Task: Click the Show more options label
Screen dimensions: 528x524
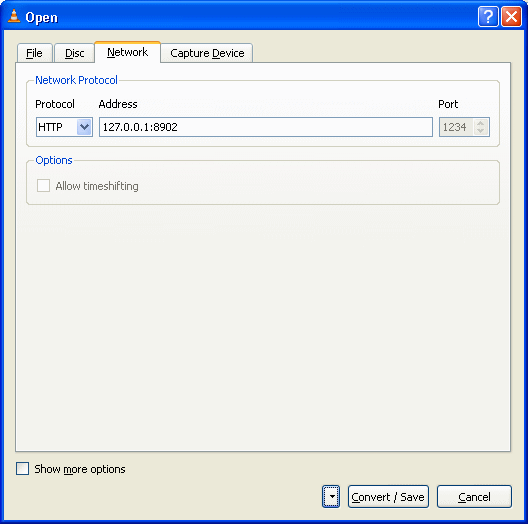Action: (x=80, y=469)
